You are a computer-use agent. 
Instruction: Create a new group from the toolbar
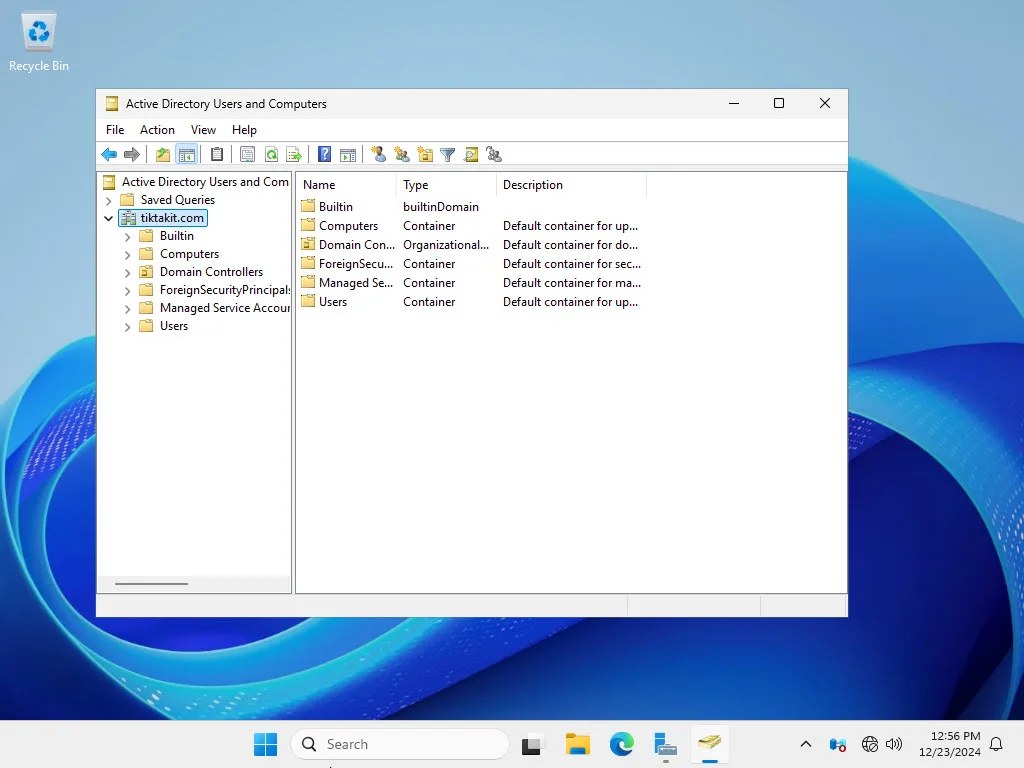pos(401,154)
